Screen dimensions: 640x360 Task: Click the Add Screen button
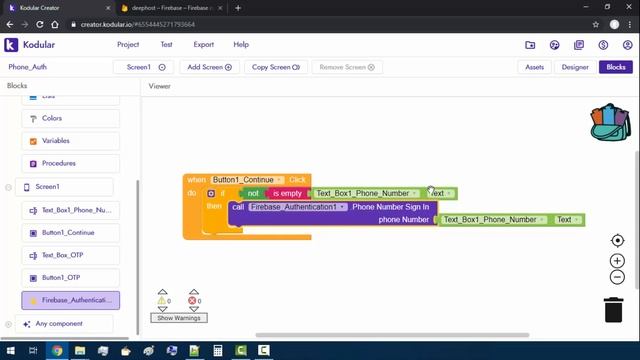(209, 67)
